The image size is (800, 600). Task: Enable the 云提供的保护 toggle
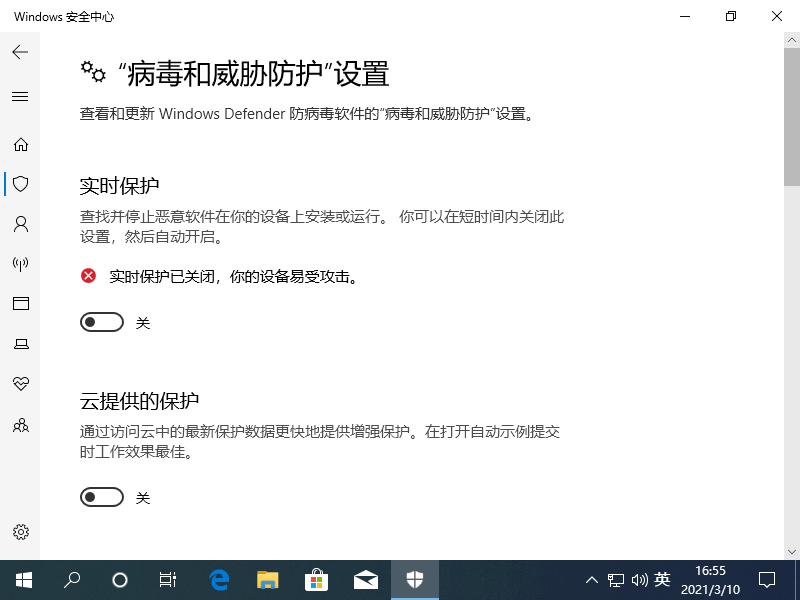(103, 497)
